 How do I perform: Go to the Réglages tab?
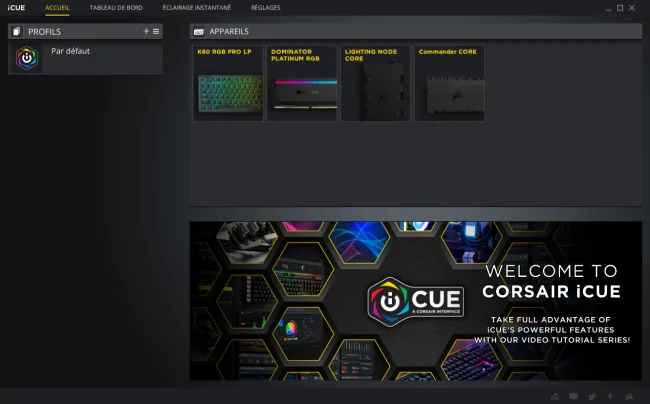[265, 7]
